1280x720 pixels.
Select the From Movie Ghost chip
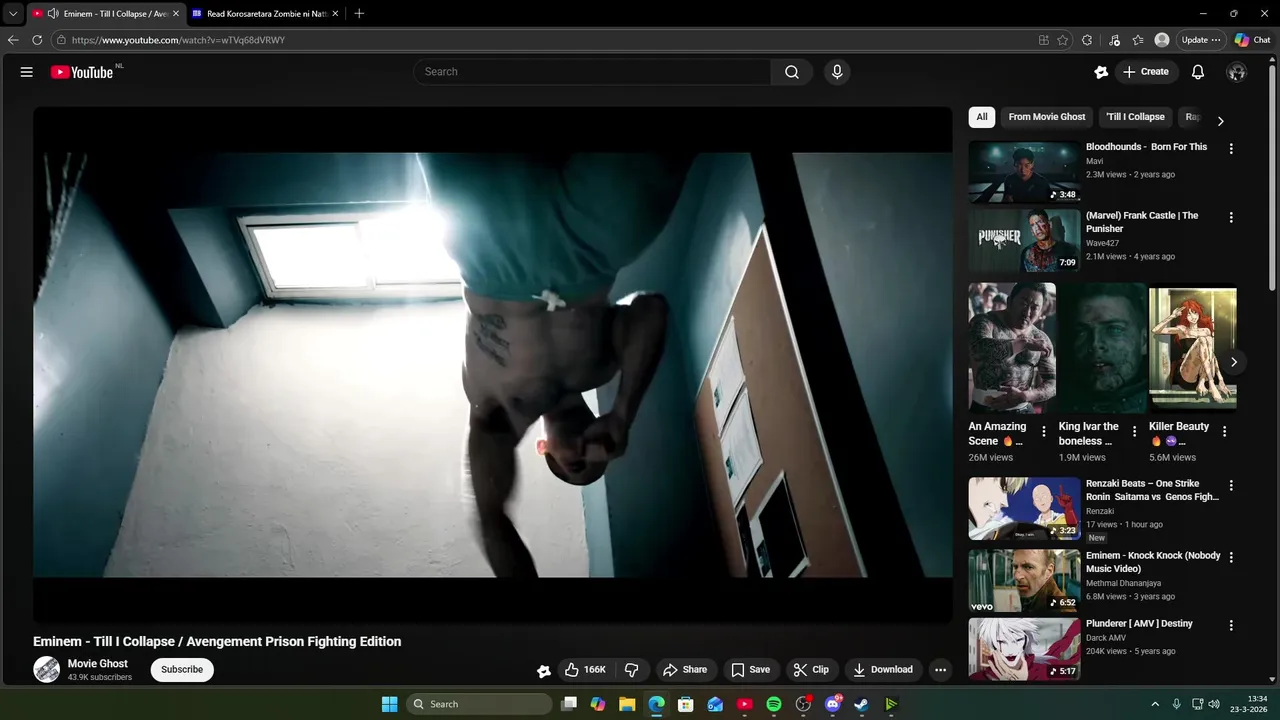(1047, 117)
